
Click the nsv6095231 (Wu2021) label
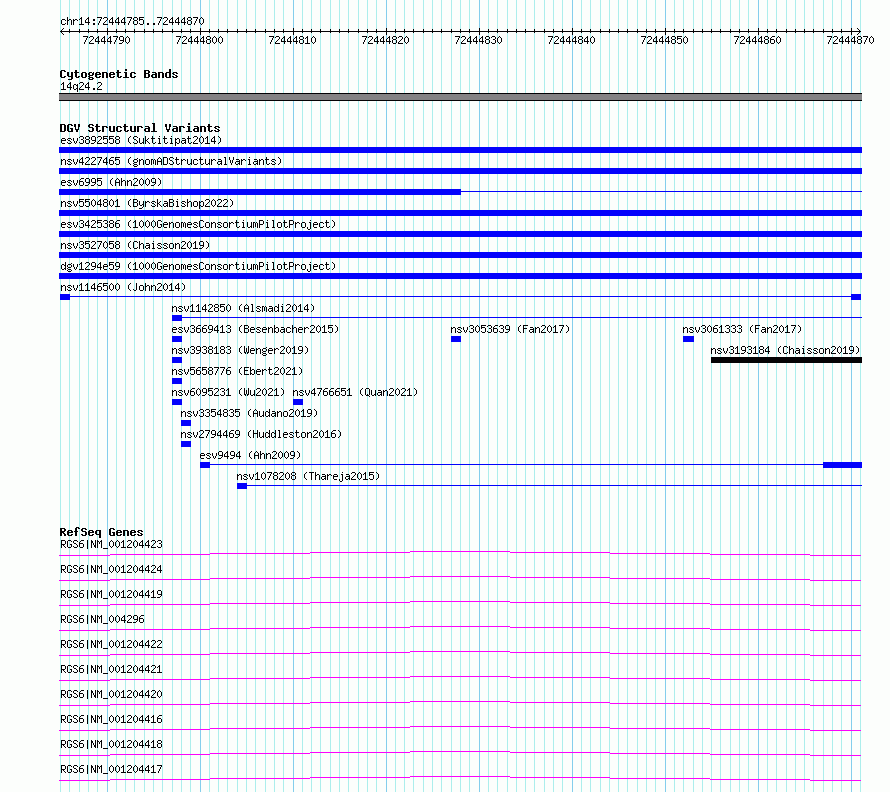click(228, 392)
